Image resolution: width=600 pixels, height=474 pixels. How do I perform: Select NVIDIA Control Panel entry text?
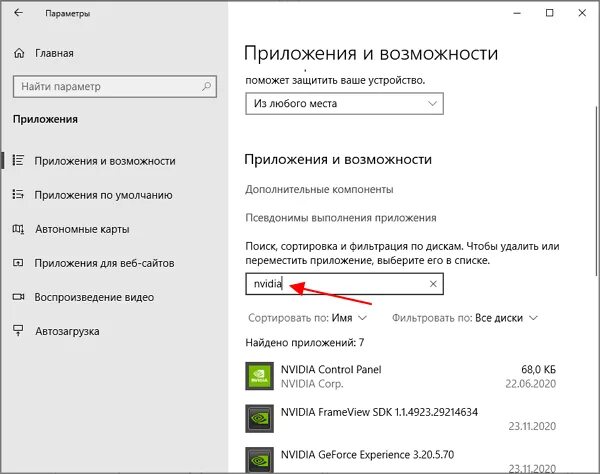(331, 370)
